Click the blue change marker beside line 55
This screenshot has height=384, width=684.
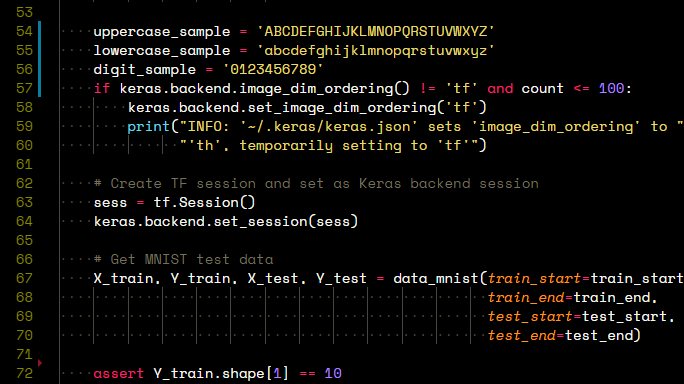(40, 51)
